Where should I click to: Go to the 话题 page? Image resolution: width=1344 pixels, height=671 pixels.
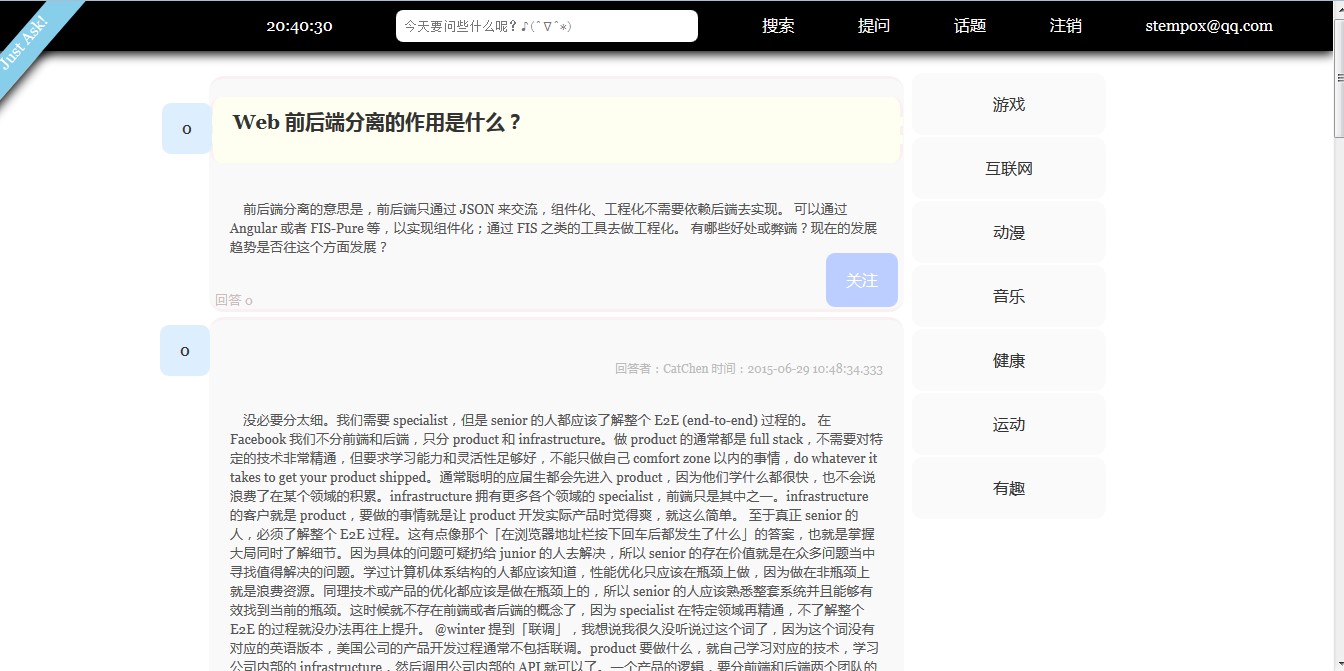[x=970, y=26]
